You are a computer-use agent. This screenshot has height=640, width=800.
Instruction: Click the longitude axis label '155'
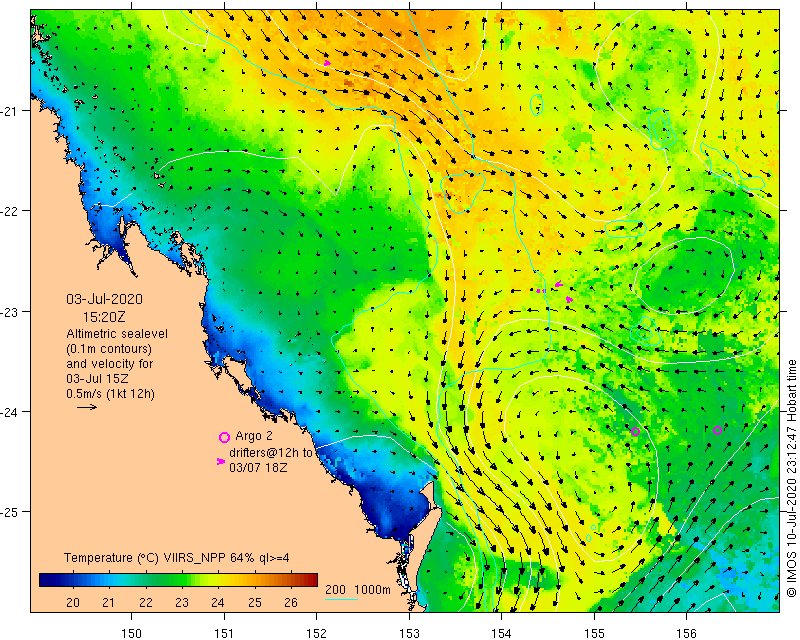click(594, 633)
